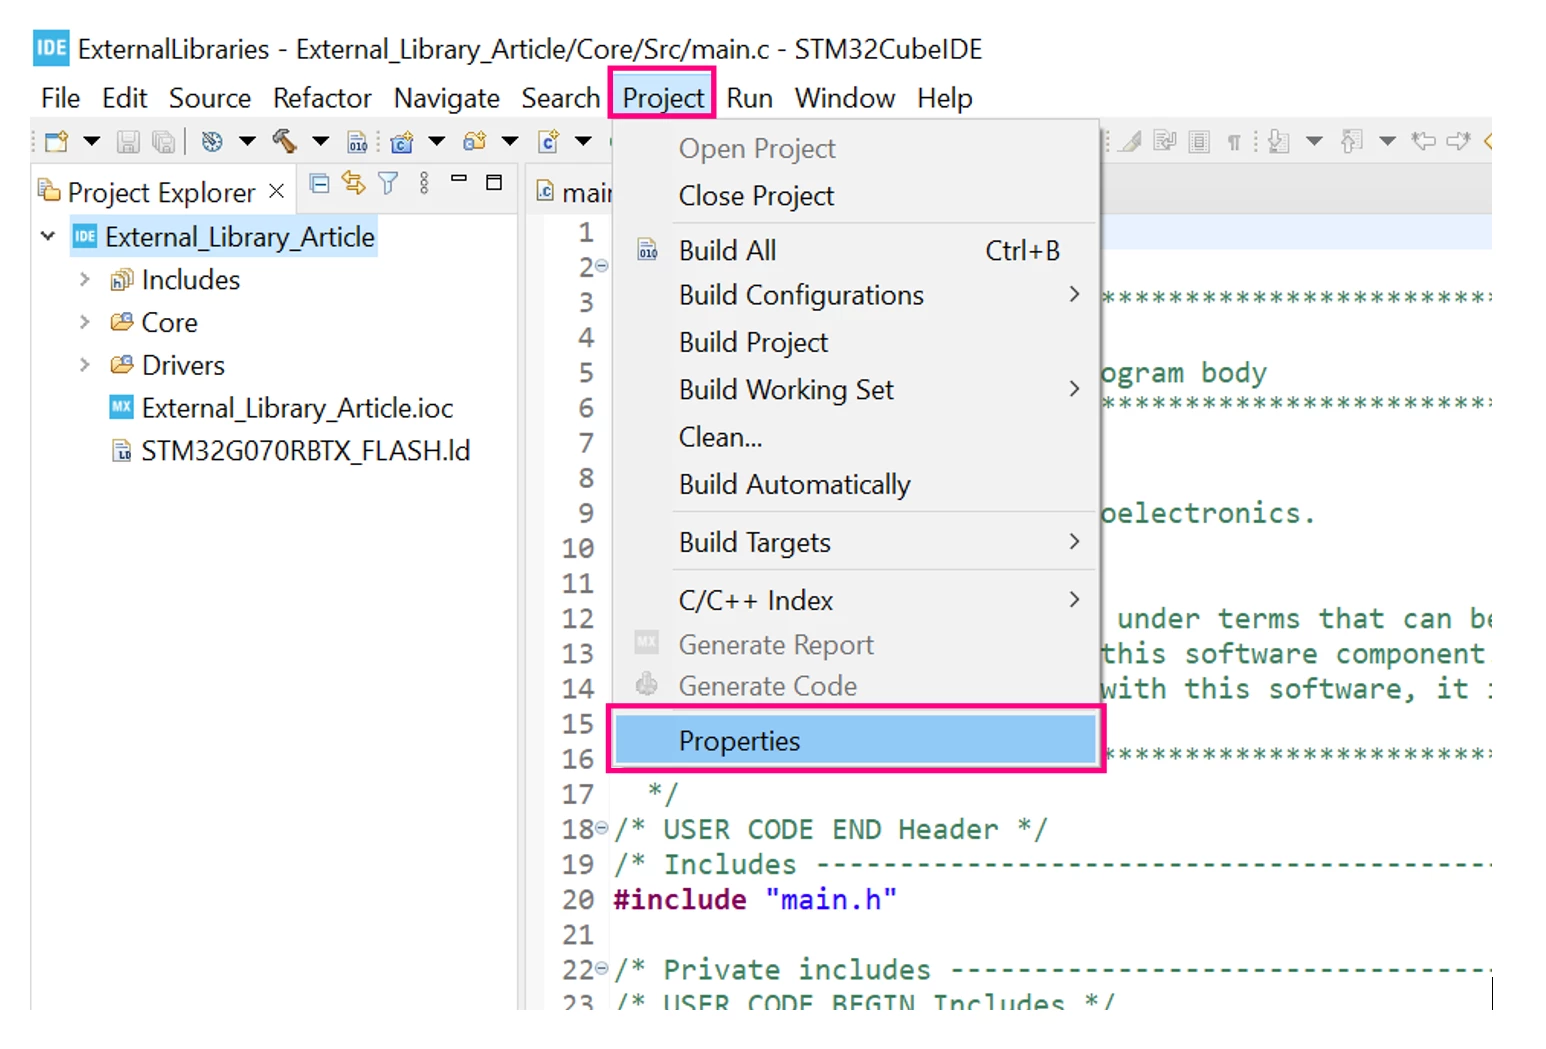Screen dimensions: 1546x1049
Task: Toggle Show Whitespace Characters pilcrow icon
Action: tap(1234, 142)
